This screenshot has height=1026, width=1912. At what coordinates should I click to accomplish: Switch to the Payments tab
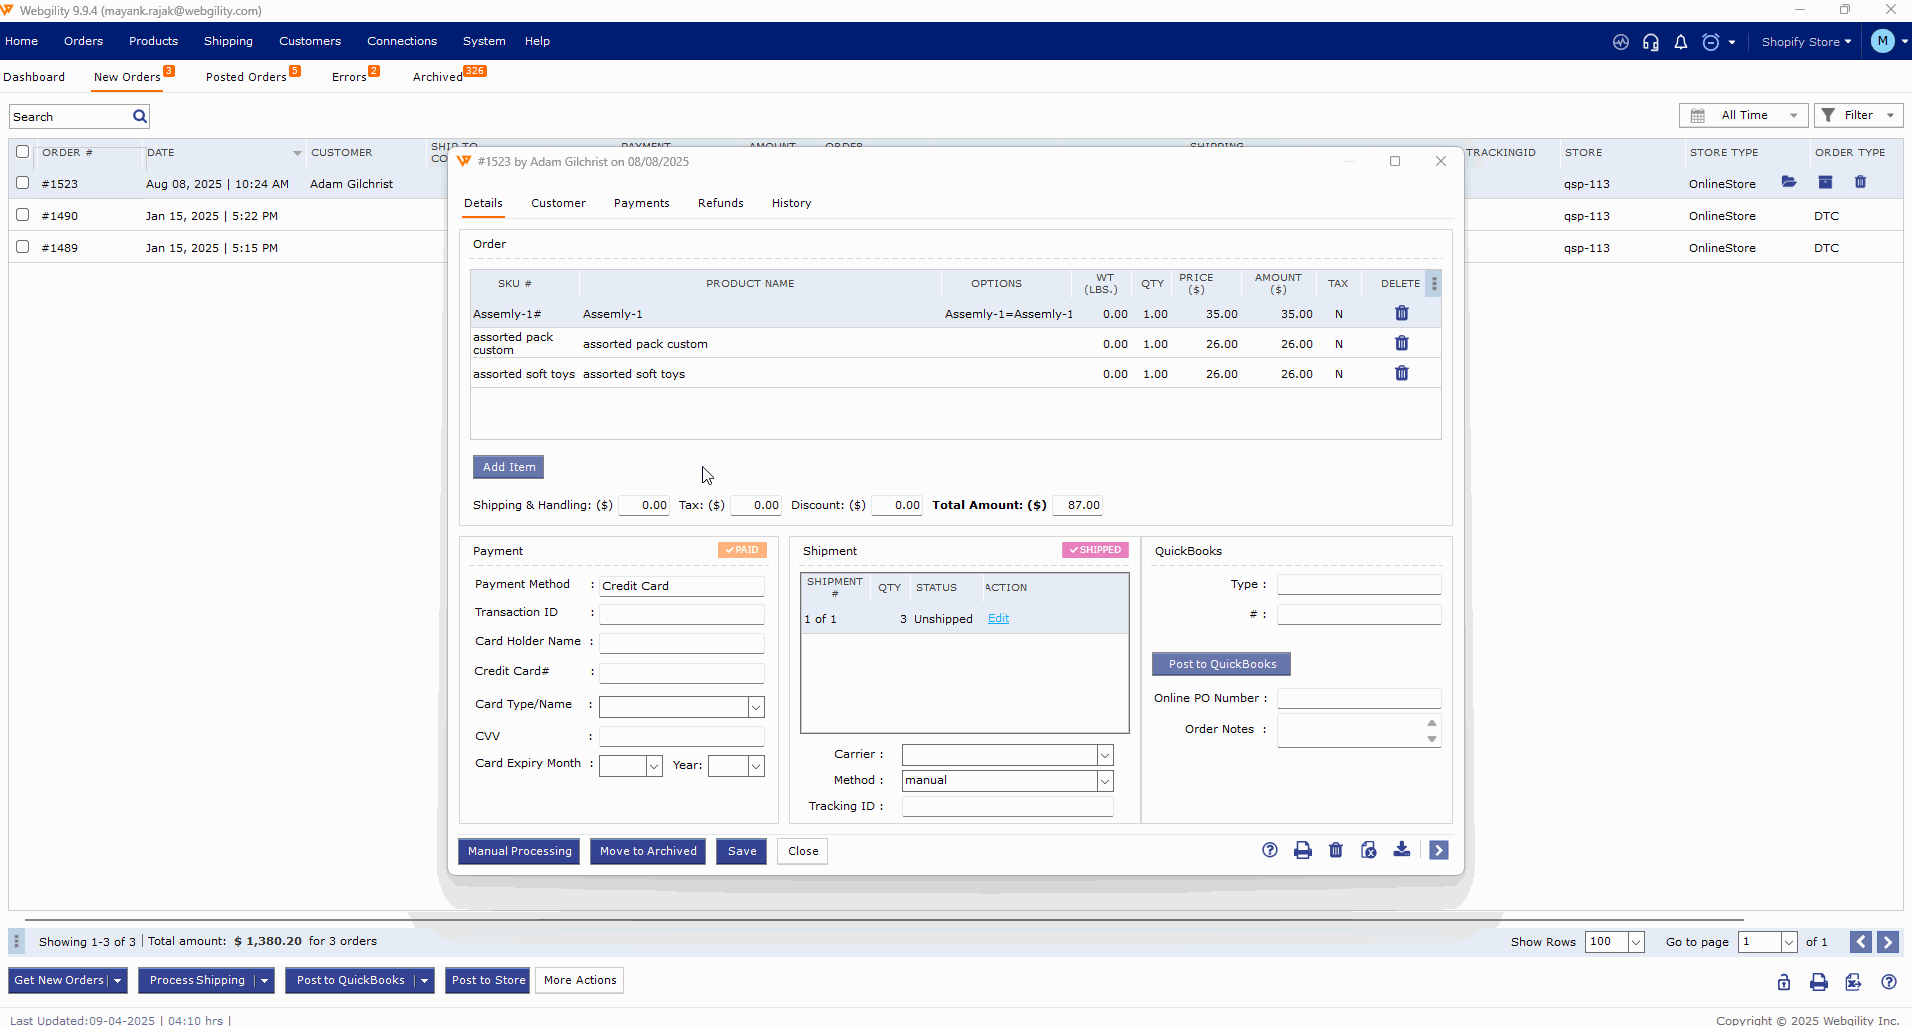coord(641,203)
